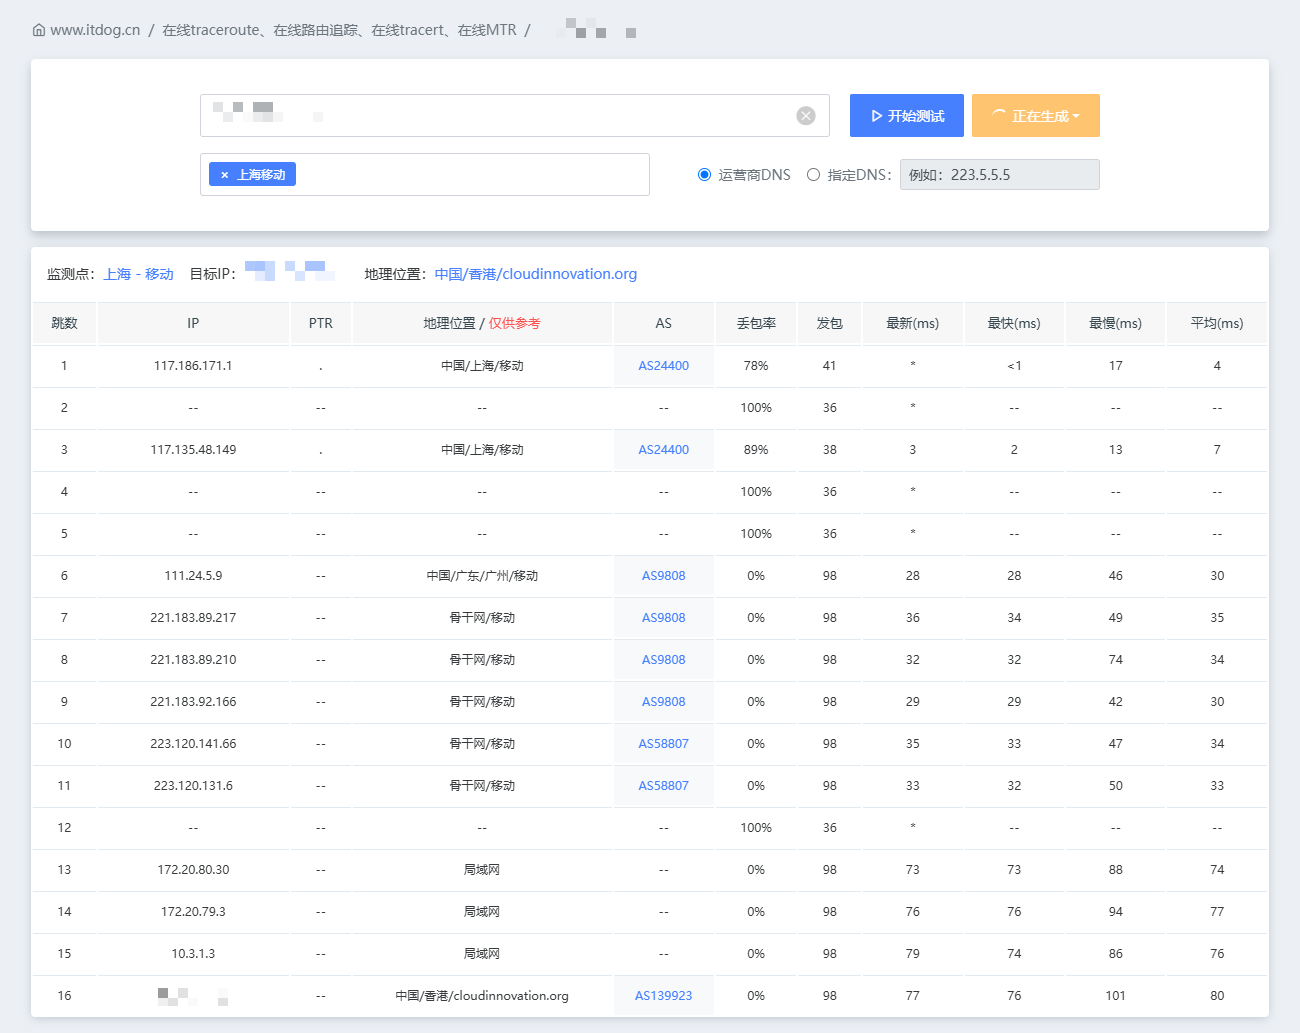Open AS58807 link for 223.120.141.66

(664, 744)
